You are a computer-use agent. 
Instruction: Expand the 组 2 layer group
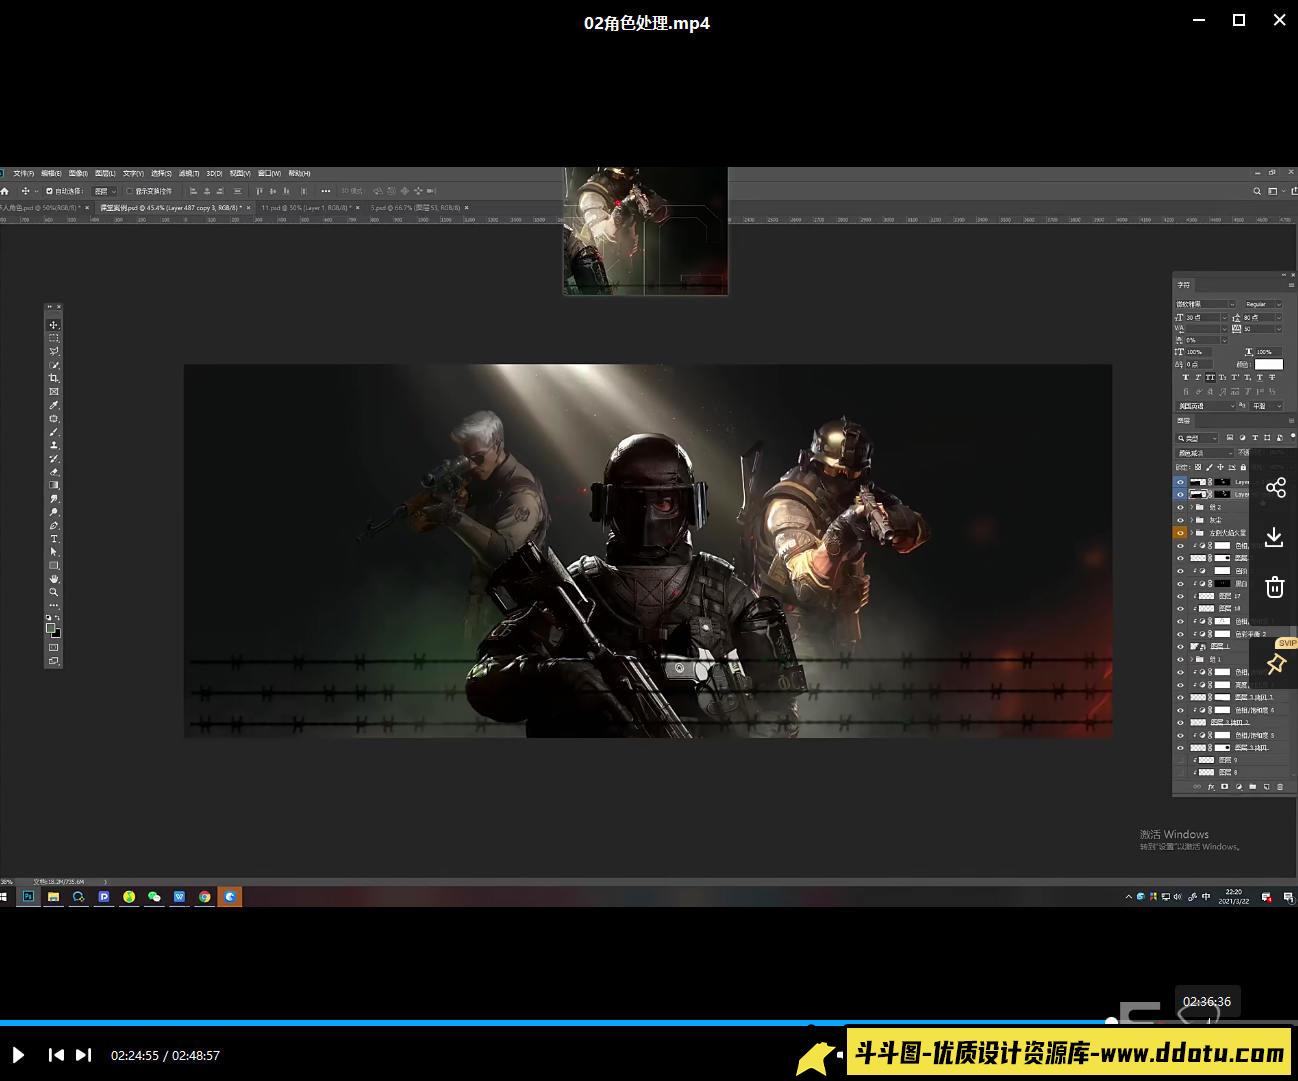(x=1192, y=507)
